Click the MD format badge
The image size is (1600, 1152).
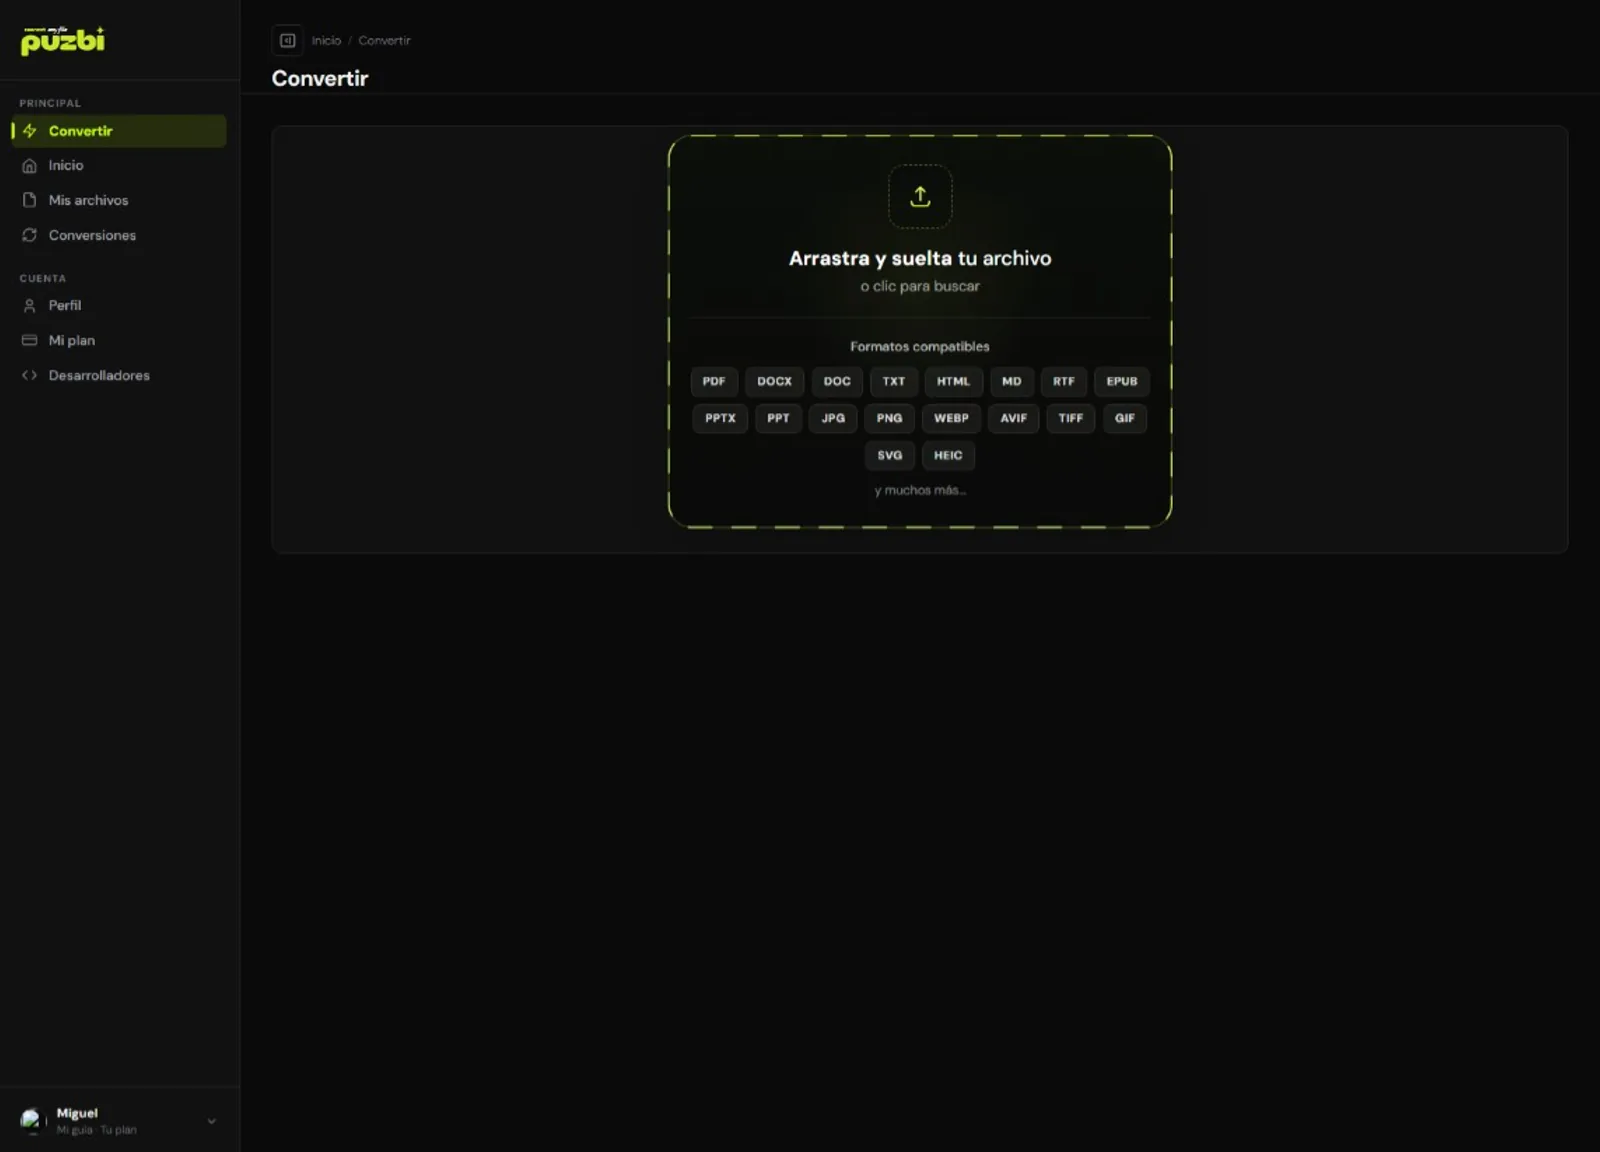pyautogui.click(x=1012, y=381)
